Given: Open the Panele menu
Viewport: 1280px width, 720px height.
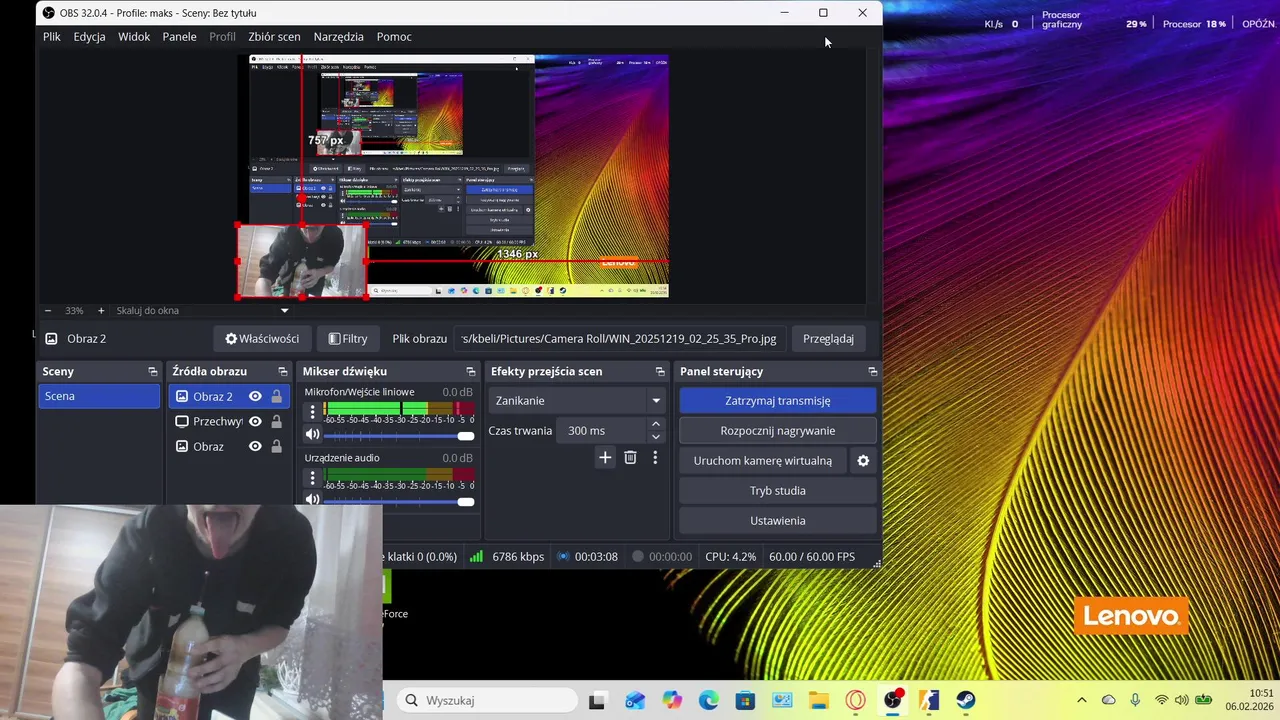Looking at the screenshot, I should (x=179, y=36).
